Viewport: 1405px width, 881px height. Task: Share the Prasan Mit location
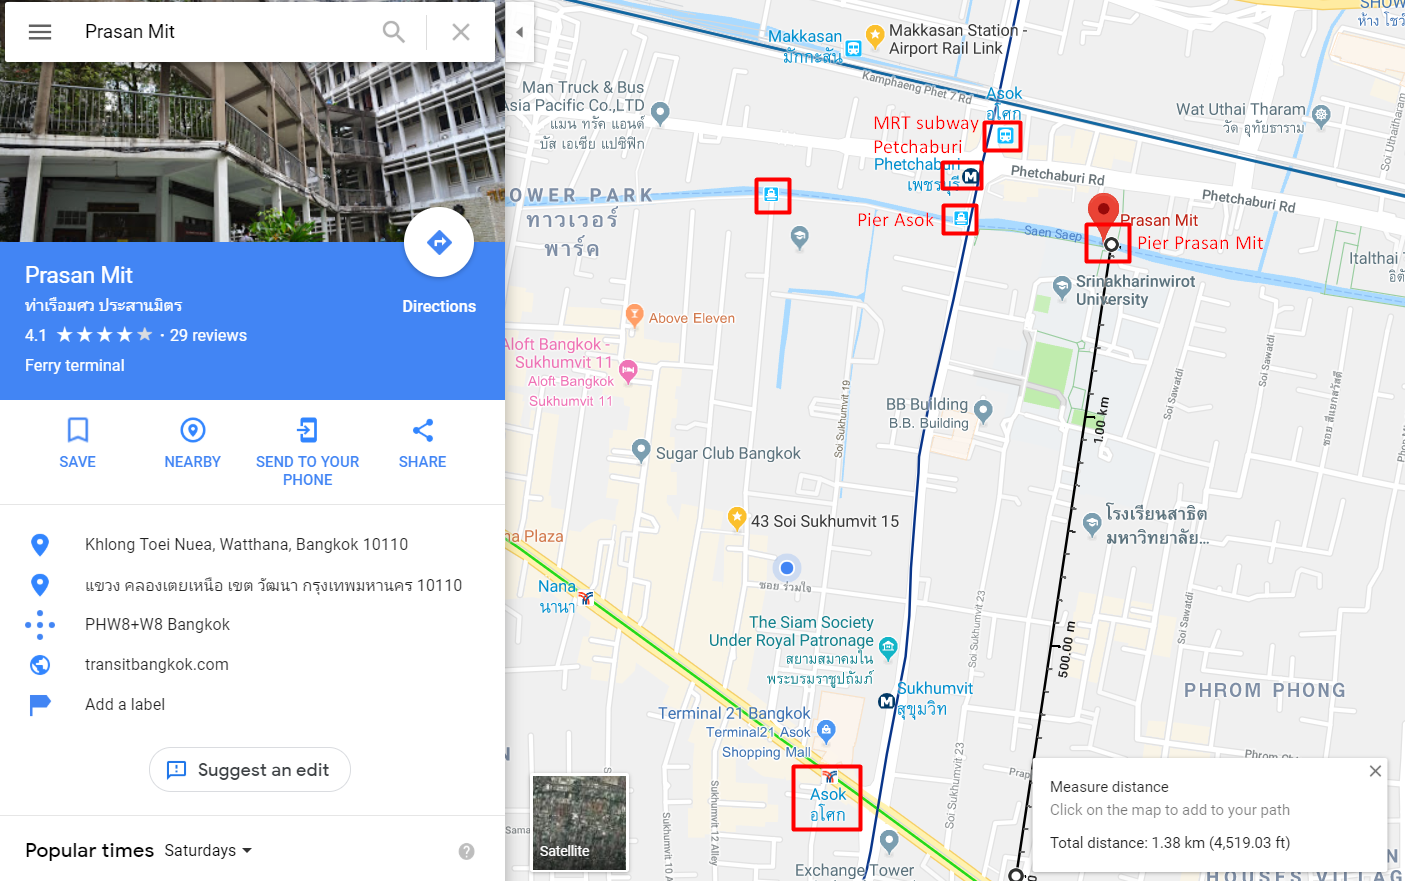[423, 443]
